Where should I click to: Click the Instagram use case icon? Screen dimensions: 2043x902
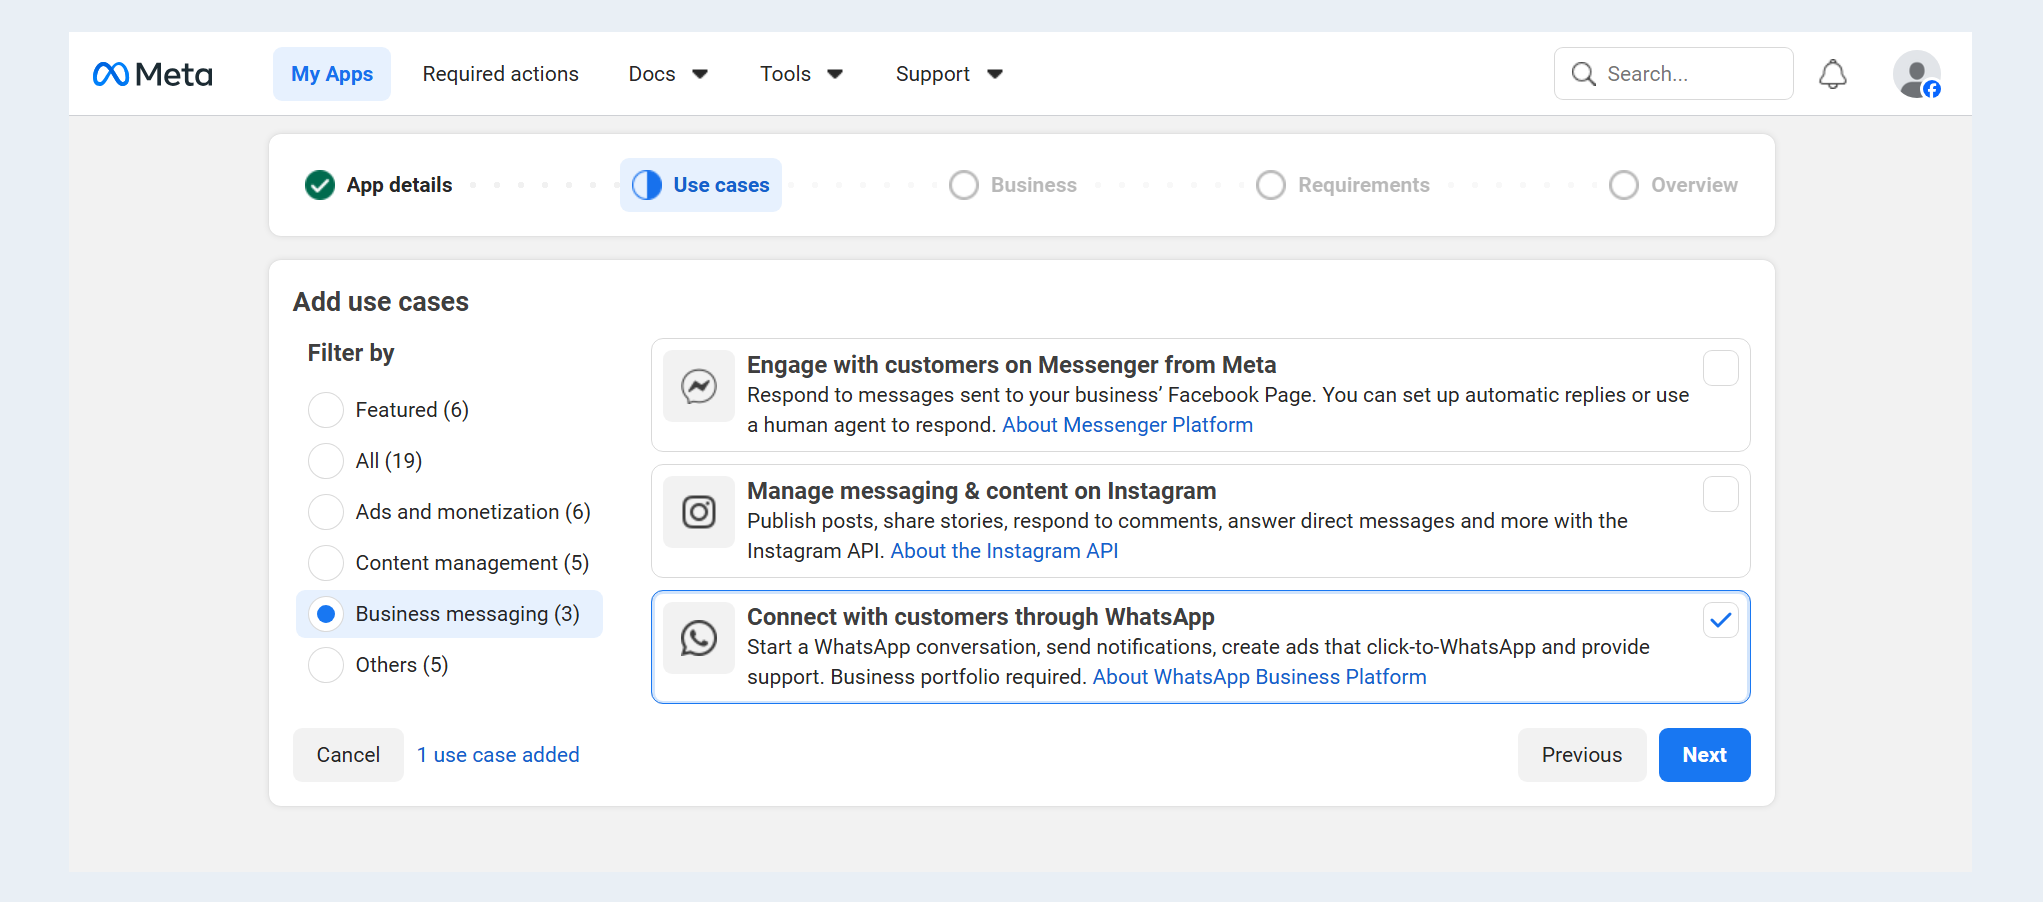[699, 512]
